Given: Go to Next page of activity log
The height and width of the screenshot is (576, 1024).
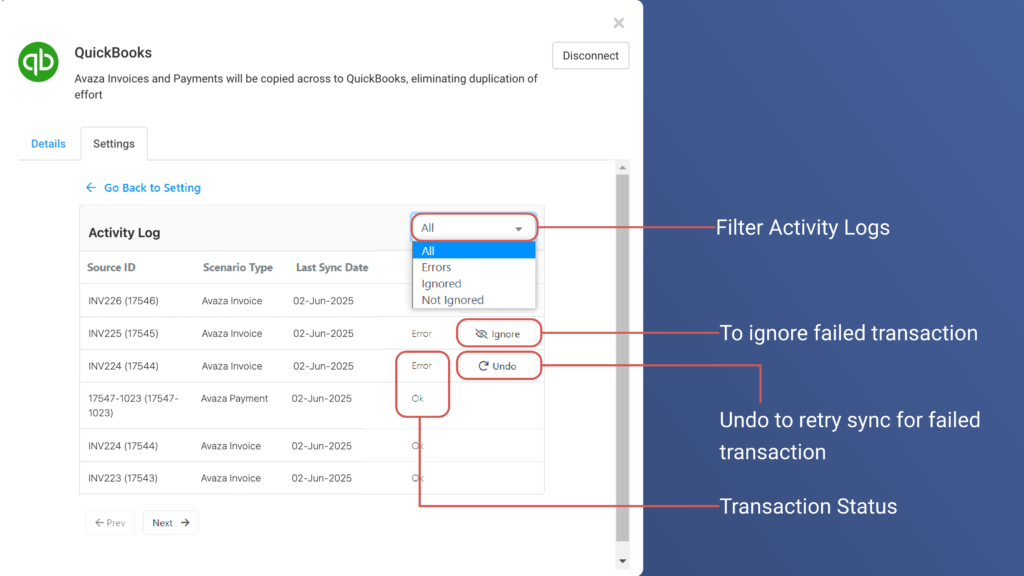Looking at the screenshot, I should pos(170,522).
